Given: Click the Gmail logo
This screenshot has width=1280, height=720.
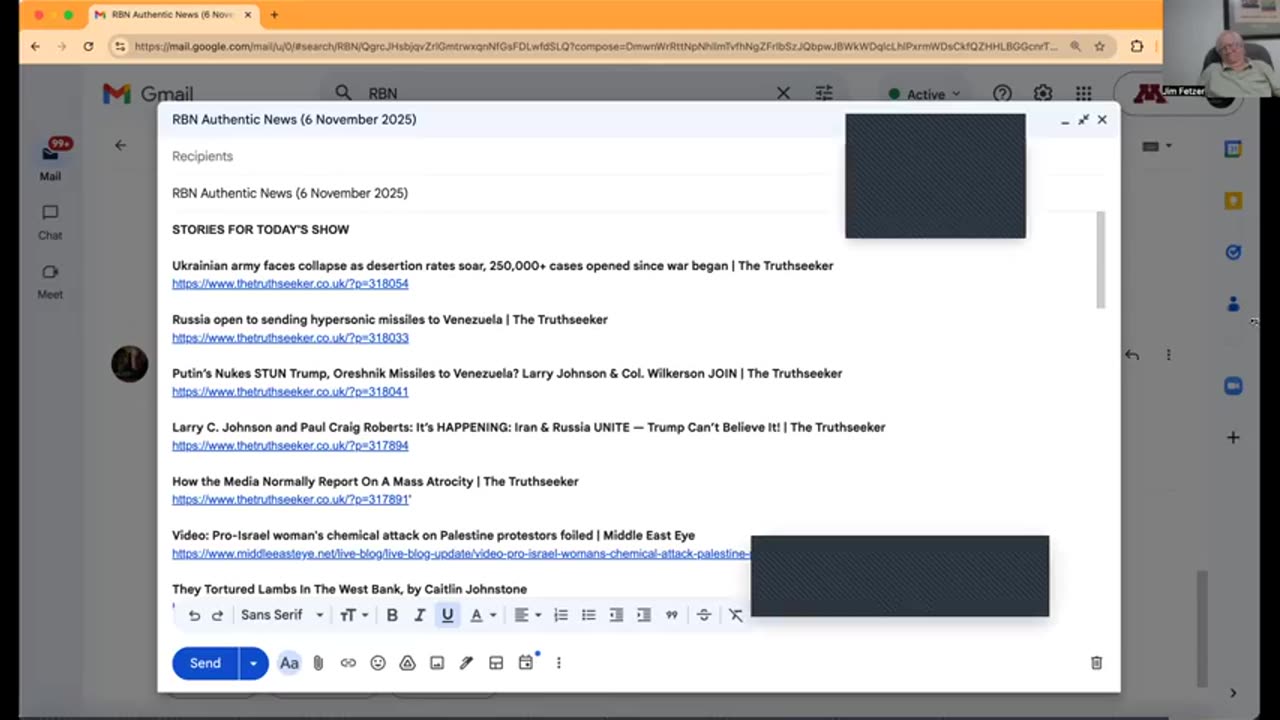Looking at the screenshot, I should 148,94.
